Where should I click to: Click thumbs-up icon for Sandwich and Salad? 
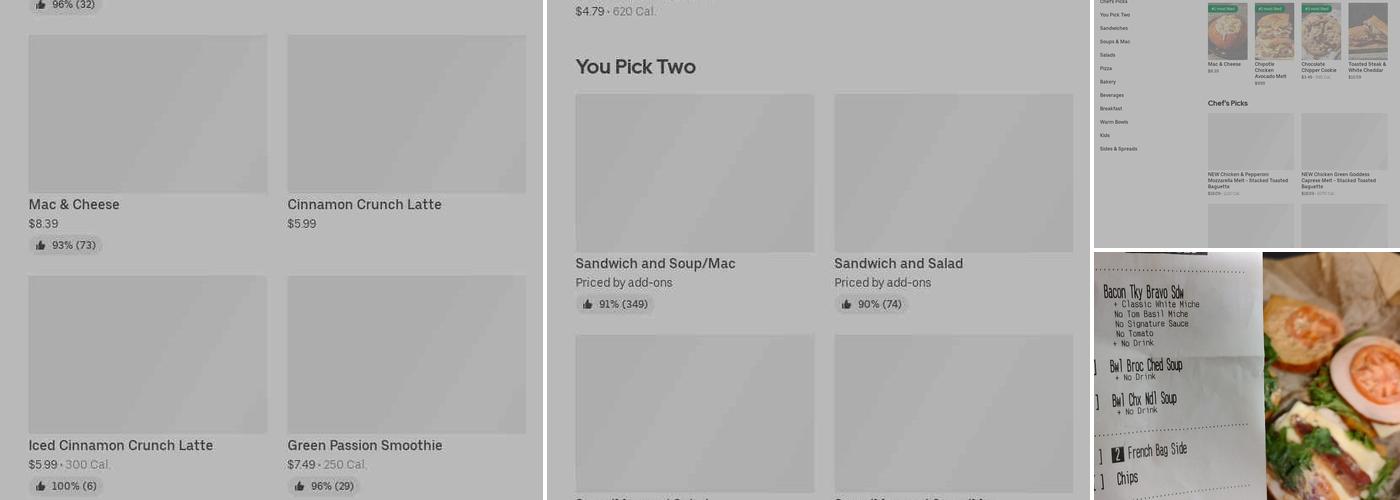click(x=847, y=305)
